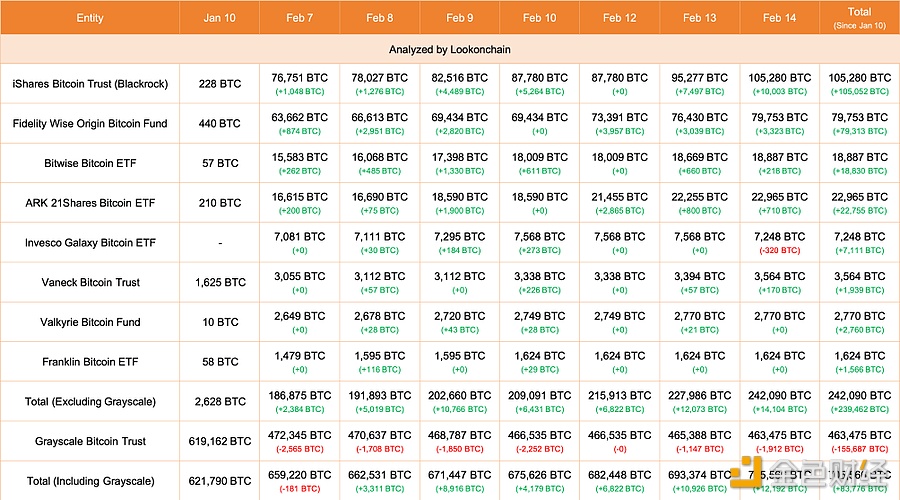This screenshot has width=900, height=500.
Task: Select the 57 BTC cell
Action: point(220,163)
